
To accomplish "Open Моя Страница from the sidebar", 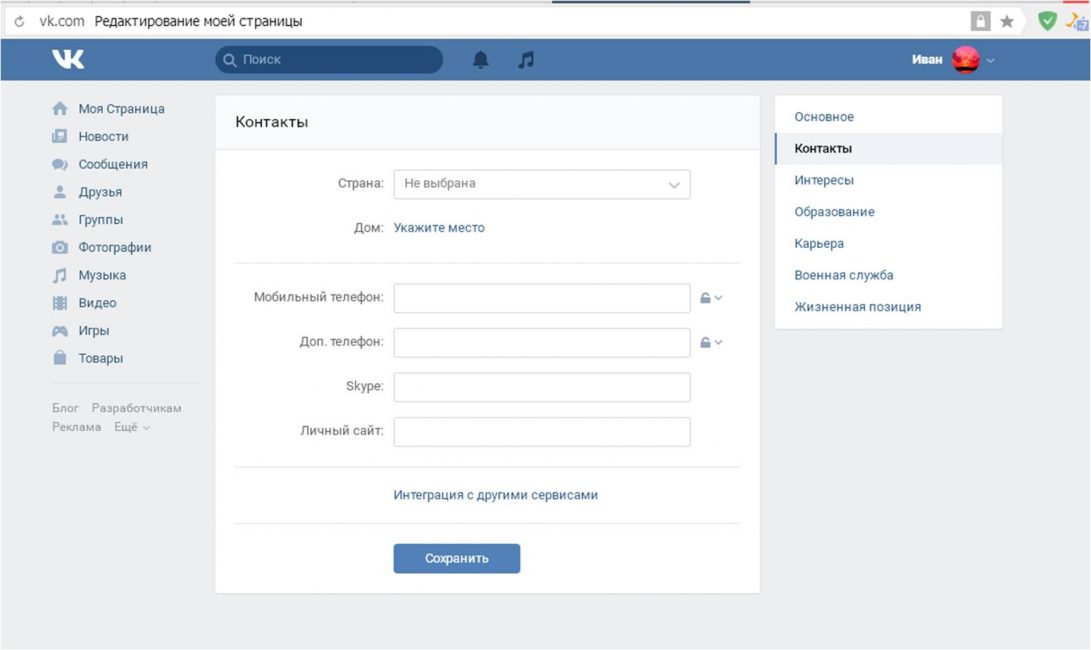I will click(x=121, y=109).
